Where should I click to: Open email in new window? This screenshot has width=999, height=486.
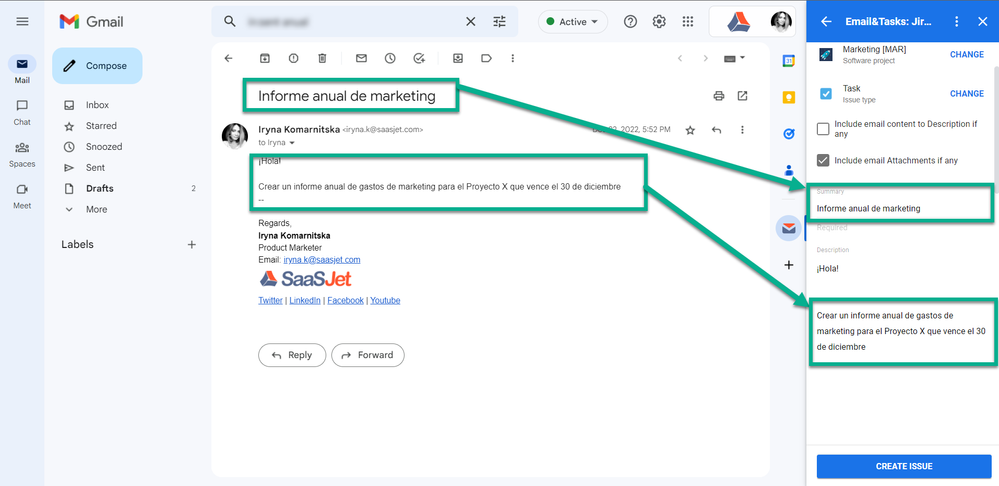click(x=742, y=96)
